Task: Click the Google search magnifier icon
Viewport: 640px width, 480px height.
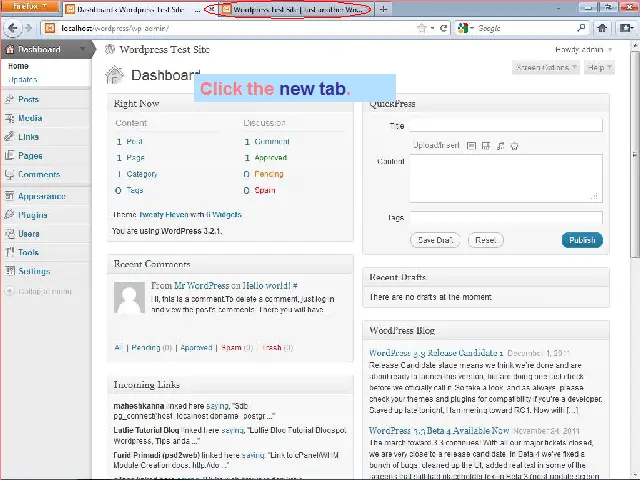Action: (581, 28)
